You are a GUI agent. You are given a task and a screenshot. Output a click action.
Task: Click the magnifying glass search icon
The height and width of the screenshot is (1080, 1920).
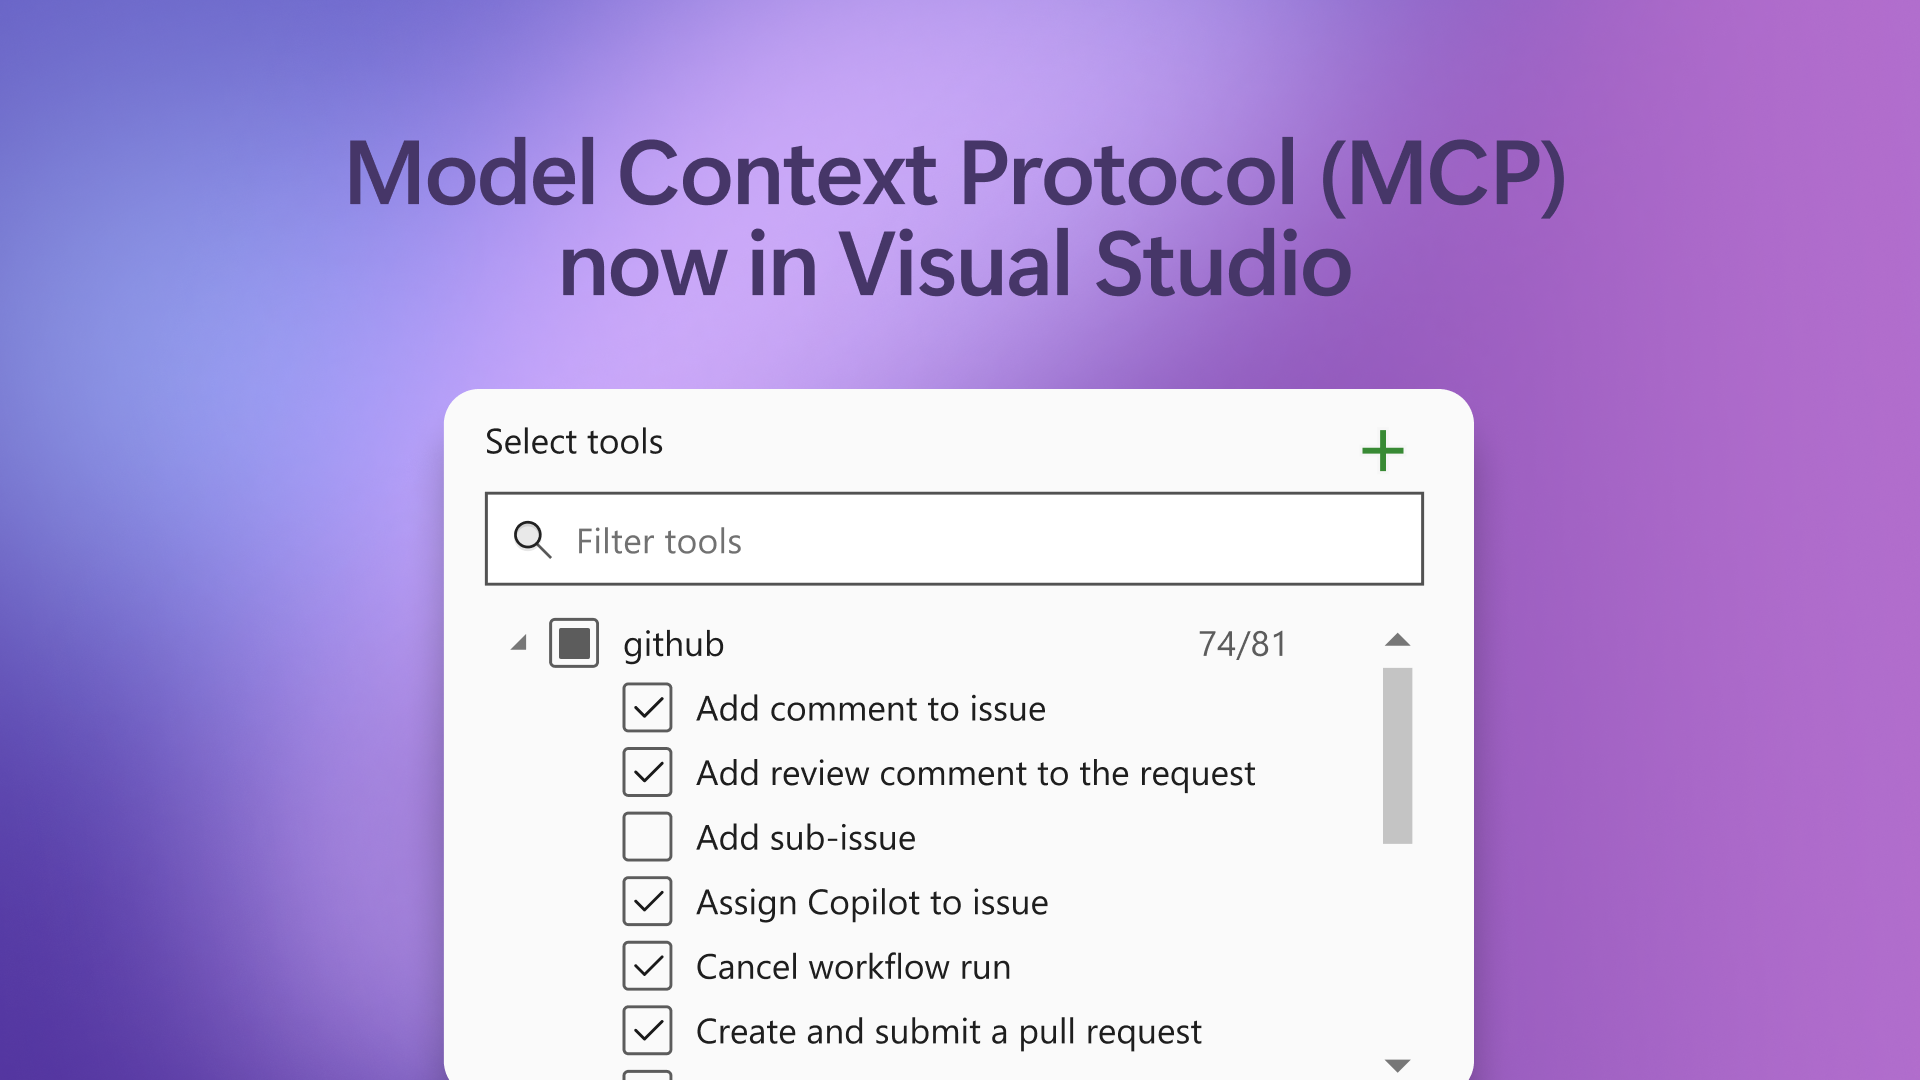point(531,540)
